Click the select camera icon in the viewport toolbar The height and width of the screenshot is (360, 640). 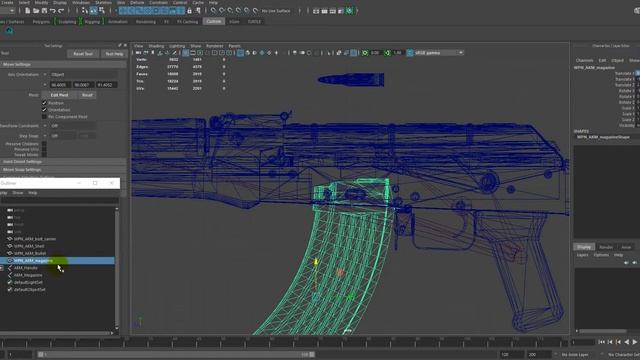click(x=138, y=53)
